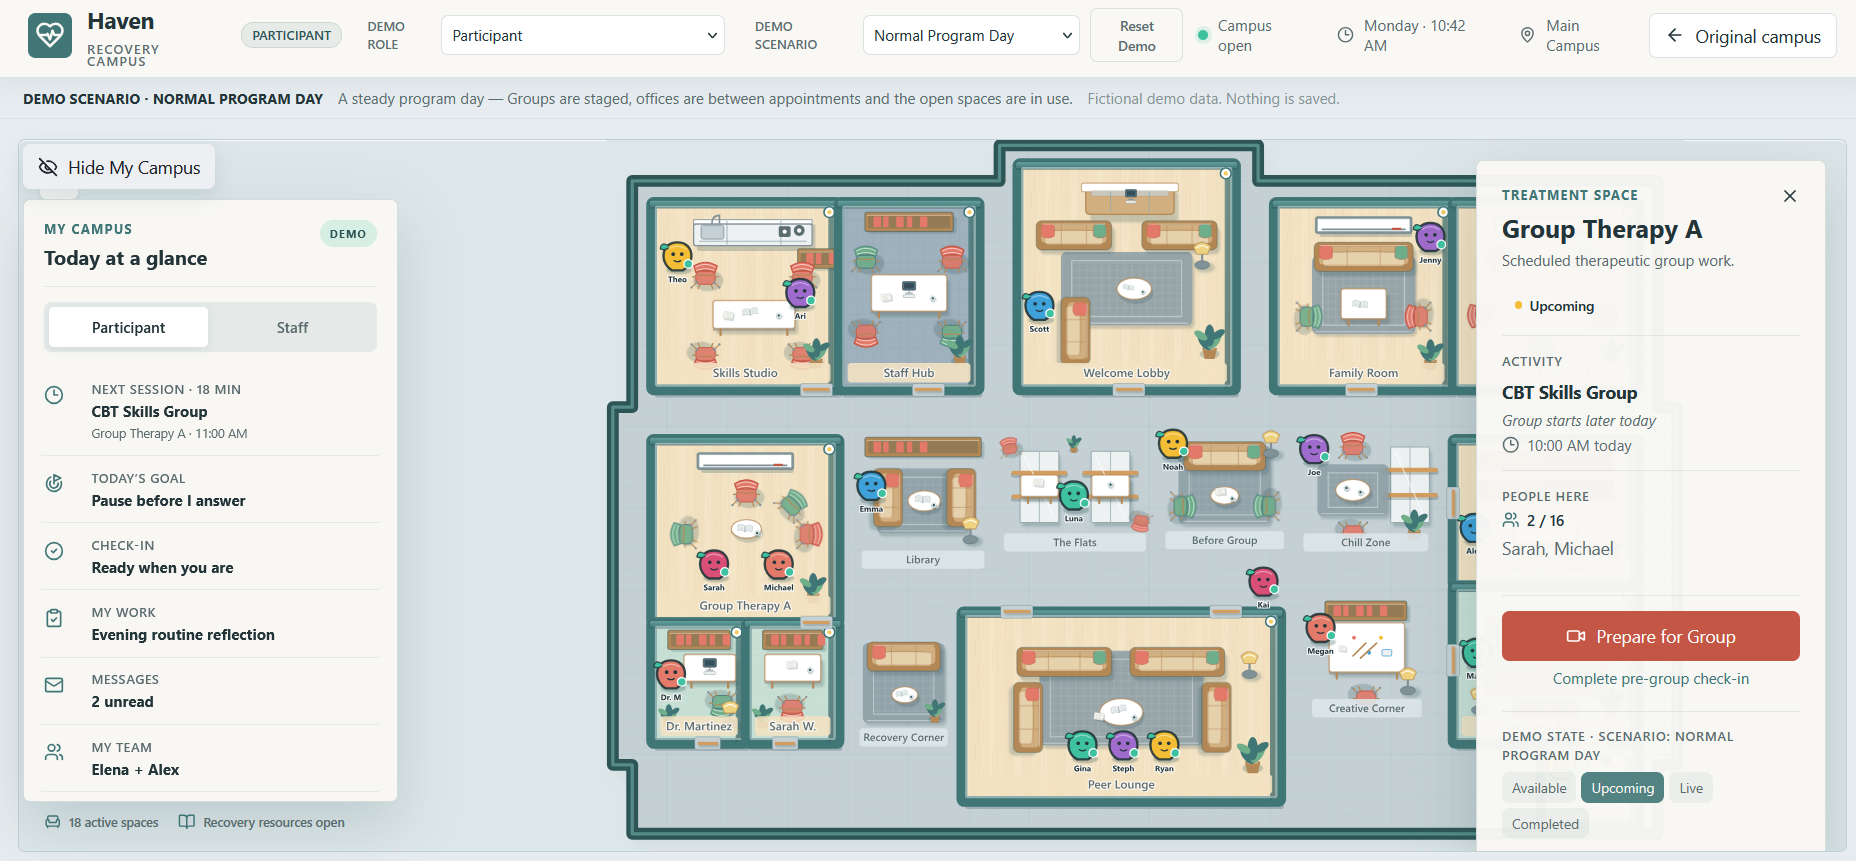
Task: Click Megan's avatar in Creative Corner
Action: [1320, 629]
